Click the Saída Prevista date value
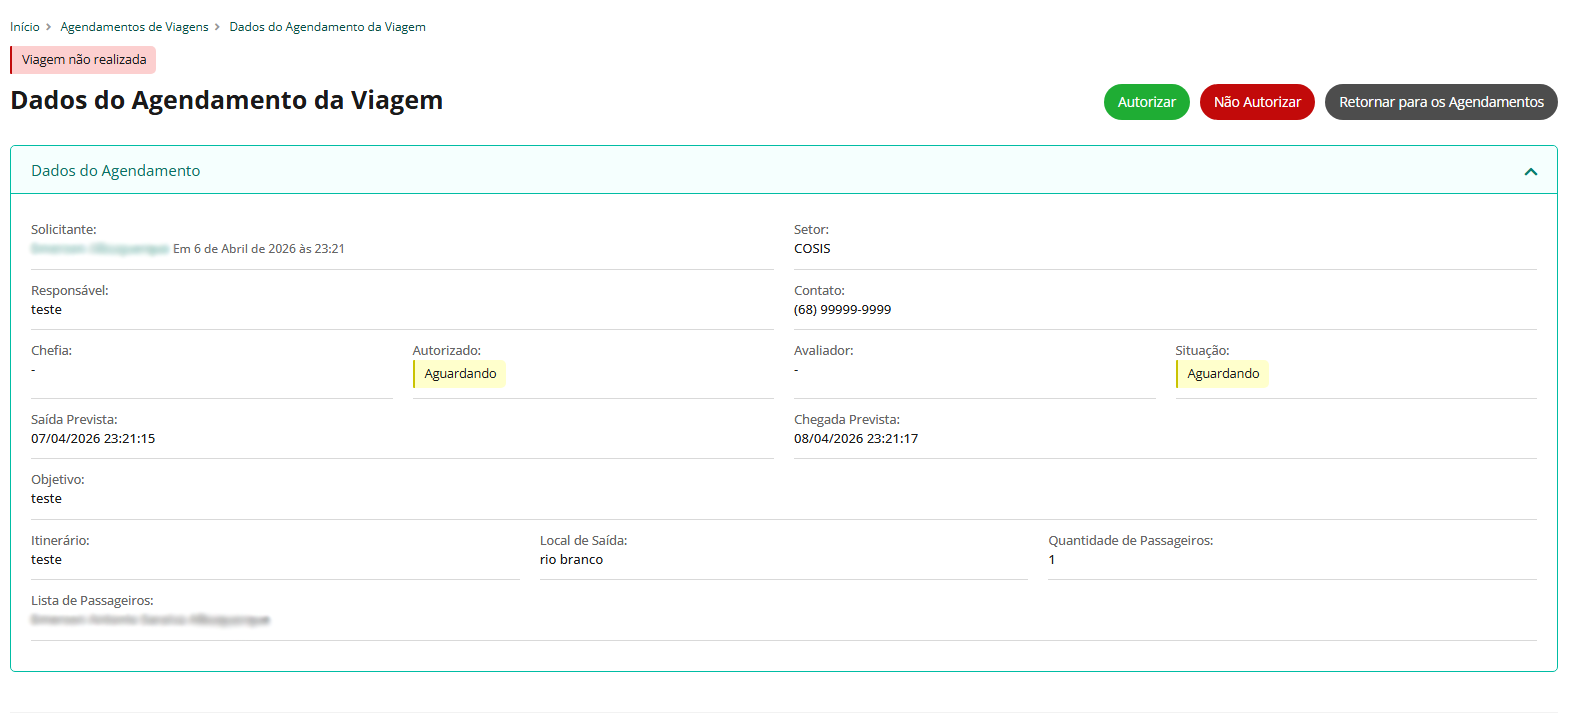This screenshot has width=1572, height=721. coord(93,439)
